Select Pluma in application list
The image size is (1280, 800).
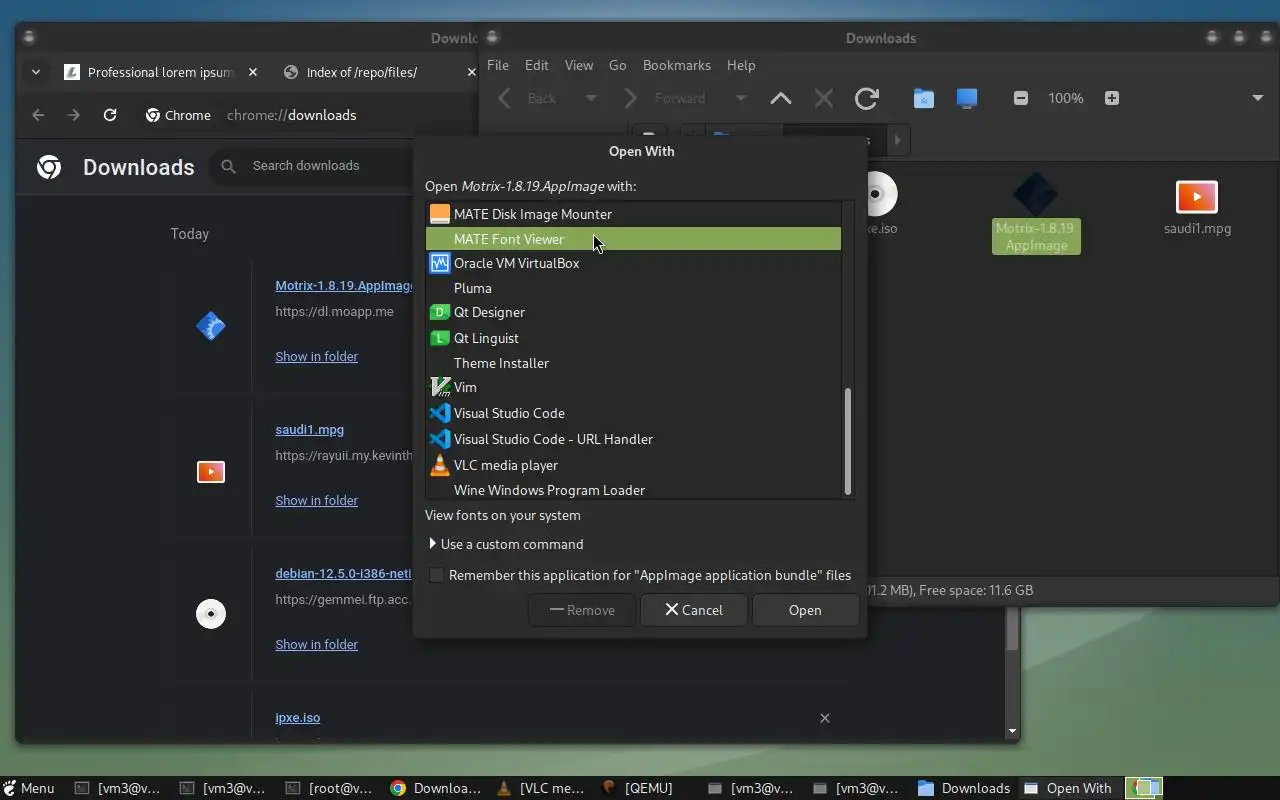click(633, 288)
